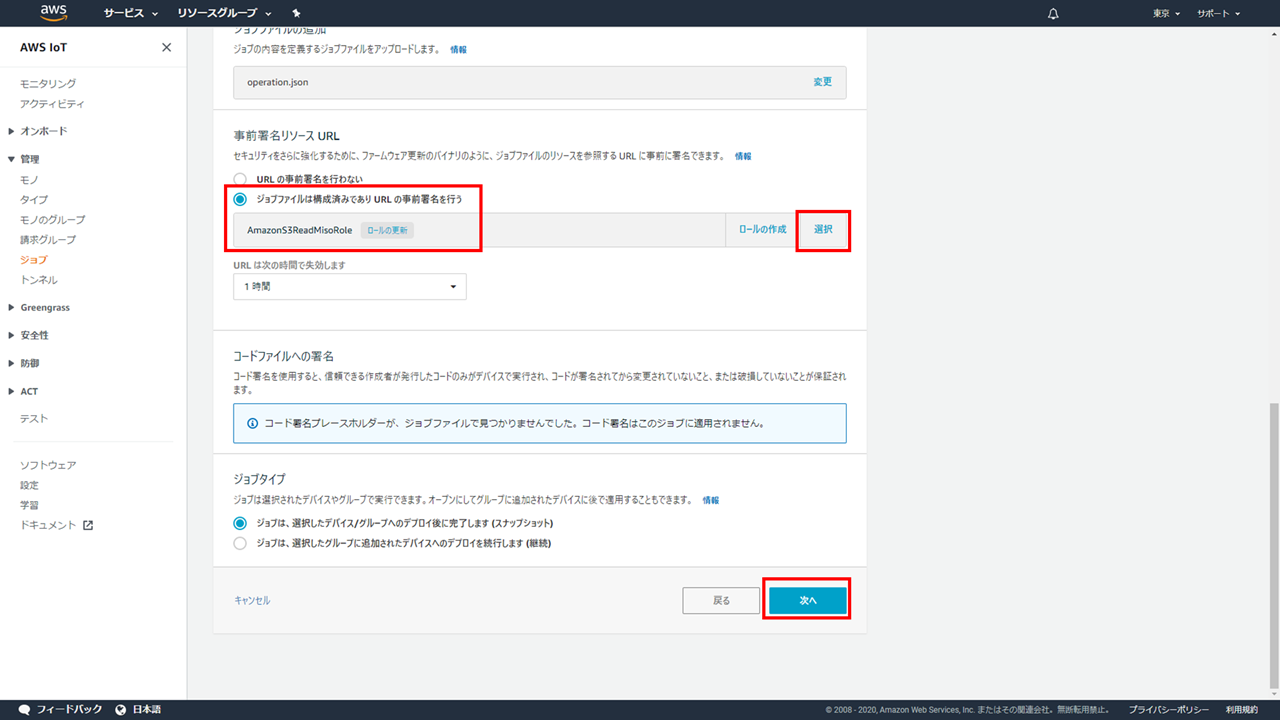Click the ドキュメント external link icon
Viewport: 1280px width, 720px height.
(88, 525)
